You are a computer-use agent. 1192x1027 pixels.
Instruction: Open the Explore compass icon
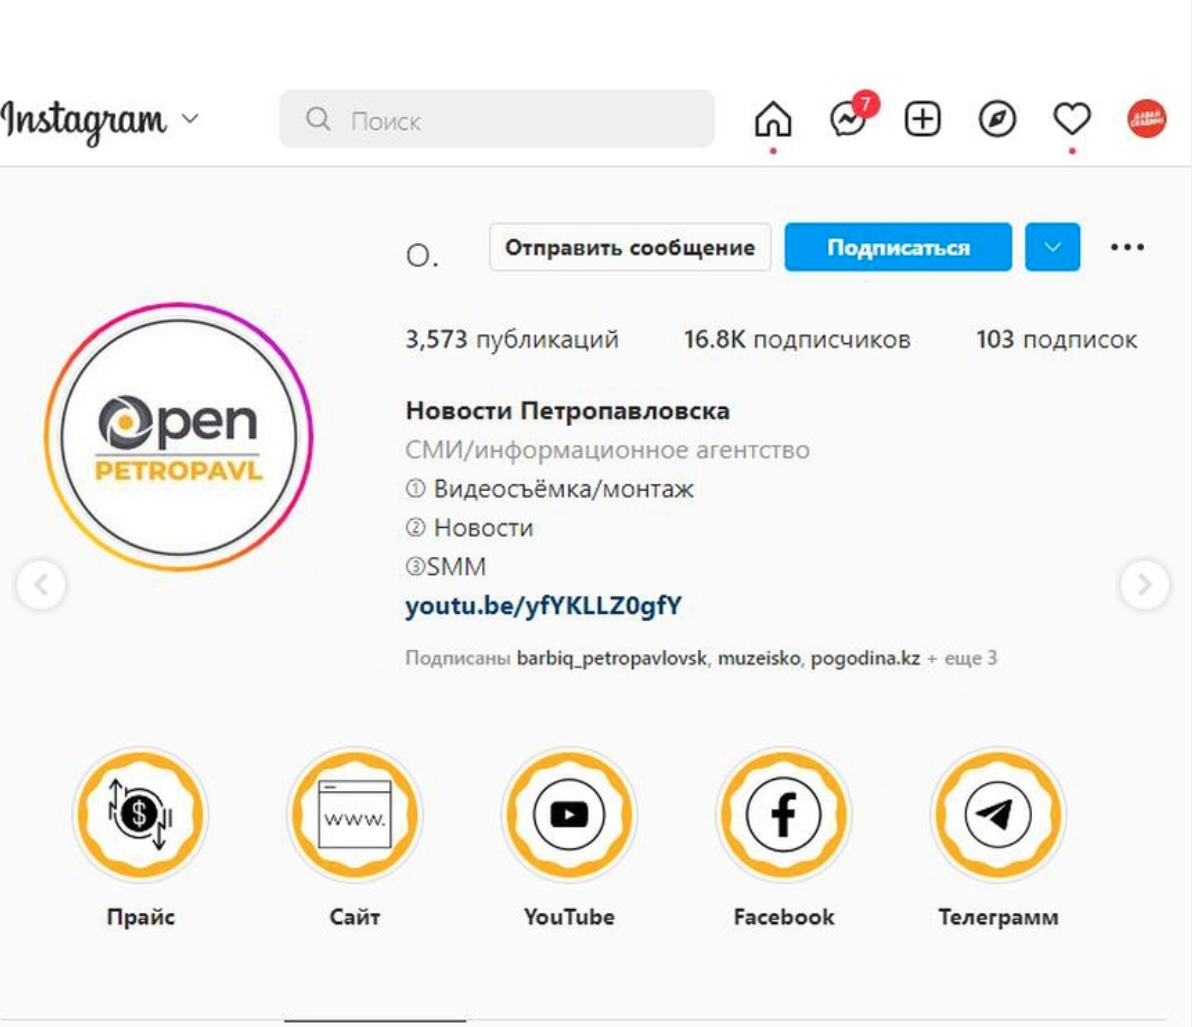click(997, 119)
